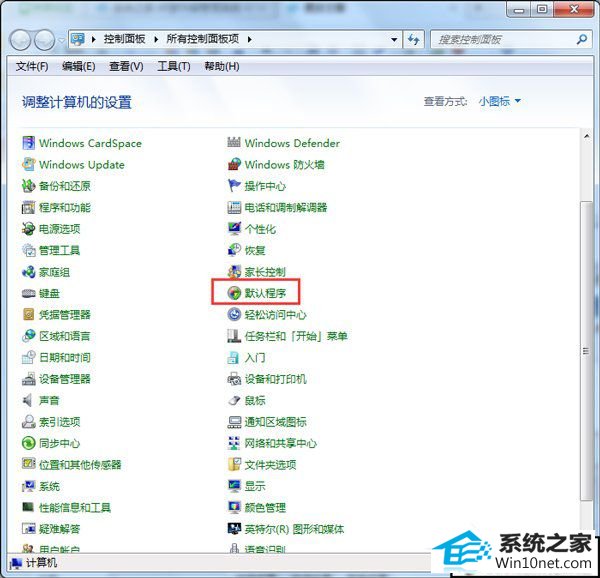Open the 电源选项 icon
Viewport: 600px width, 578px height.
pyautogui.click(x=29, y=229)
